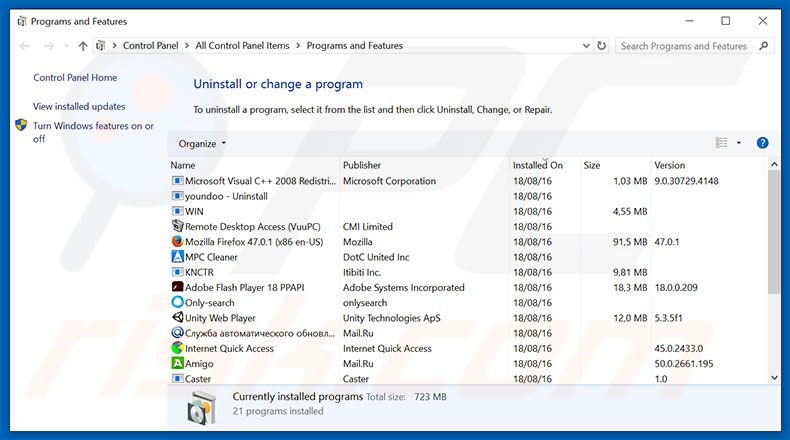Go back with the left arrow icon
The height and width of the screenshot is (440, 790).
[x=25, y=46]
